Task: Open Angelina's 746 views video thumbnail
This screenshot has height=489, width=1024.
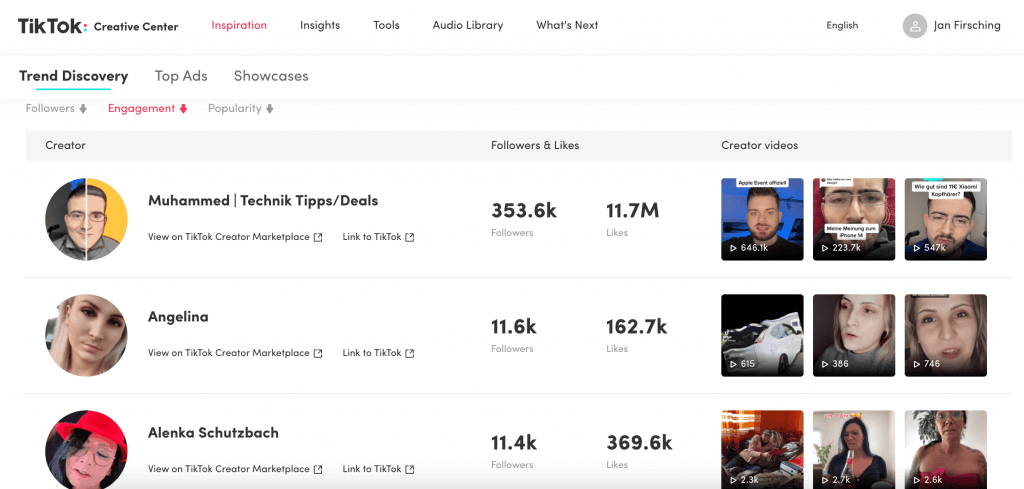Action: pyautogui.click(x=946, y=336)
